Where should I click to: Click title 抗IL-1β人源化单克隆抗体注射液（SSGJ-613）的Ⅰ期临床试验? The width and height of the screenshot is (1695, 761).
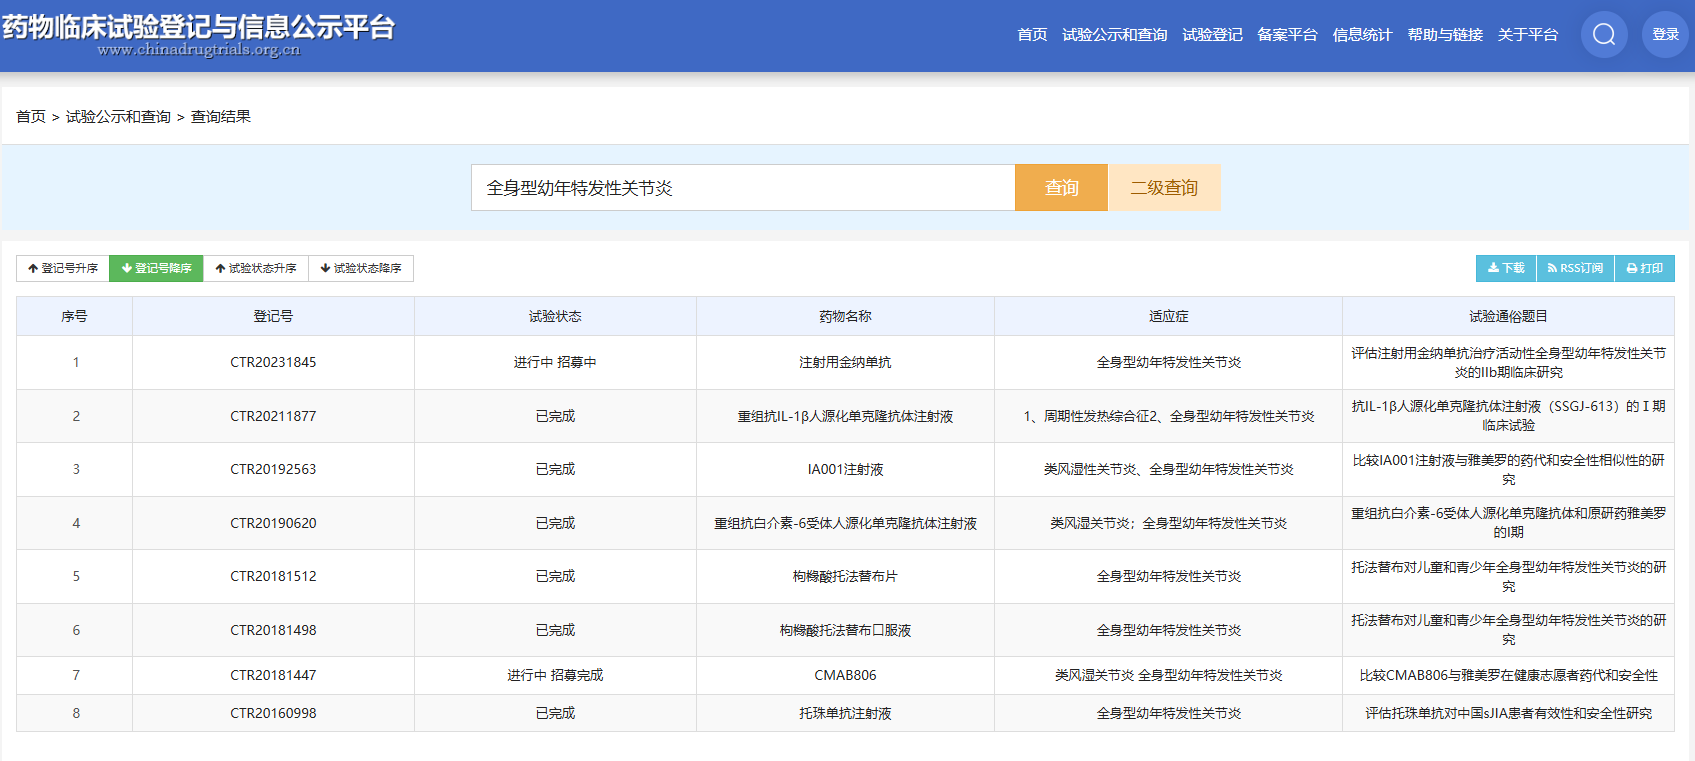1508,416
